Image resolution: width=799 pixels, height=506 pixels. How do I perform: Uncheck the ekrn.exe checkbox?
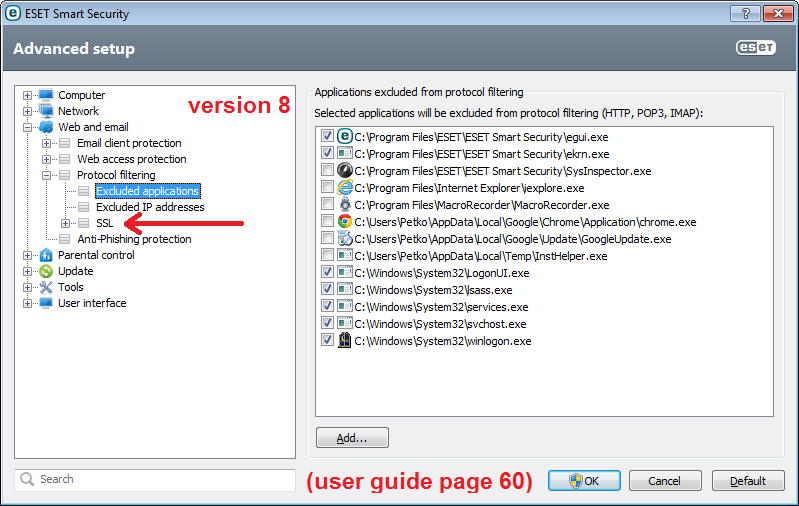click(x=327, y=152)
